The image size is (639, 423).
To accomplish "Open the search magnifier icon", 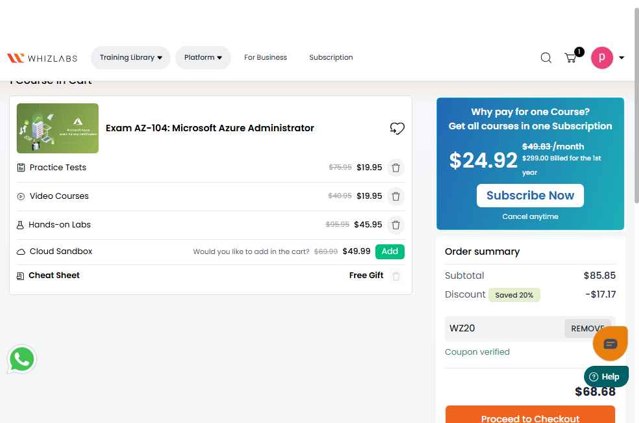I will click(546, 58).
